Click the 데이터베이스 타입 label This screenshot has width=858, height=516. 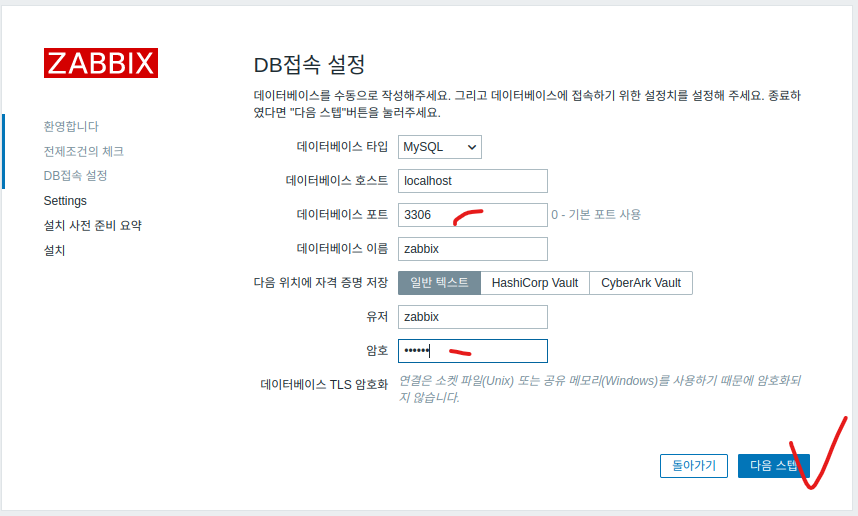coord(342,147)
